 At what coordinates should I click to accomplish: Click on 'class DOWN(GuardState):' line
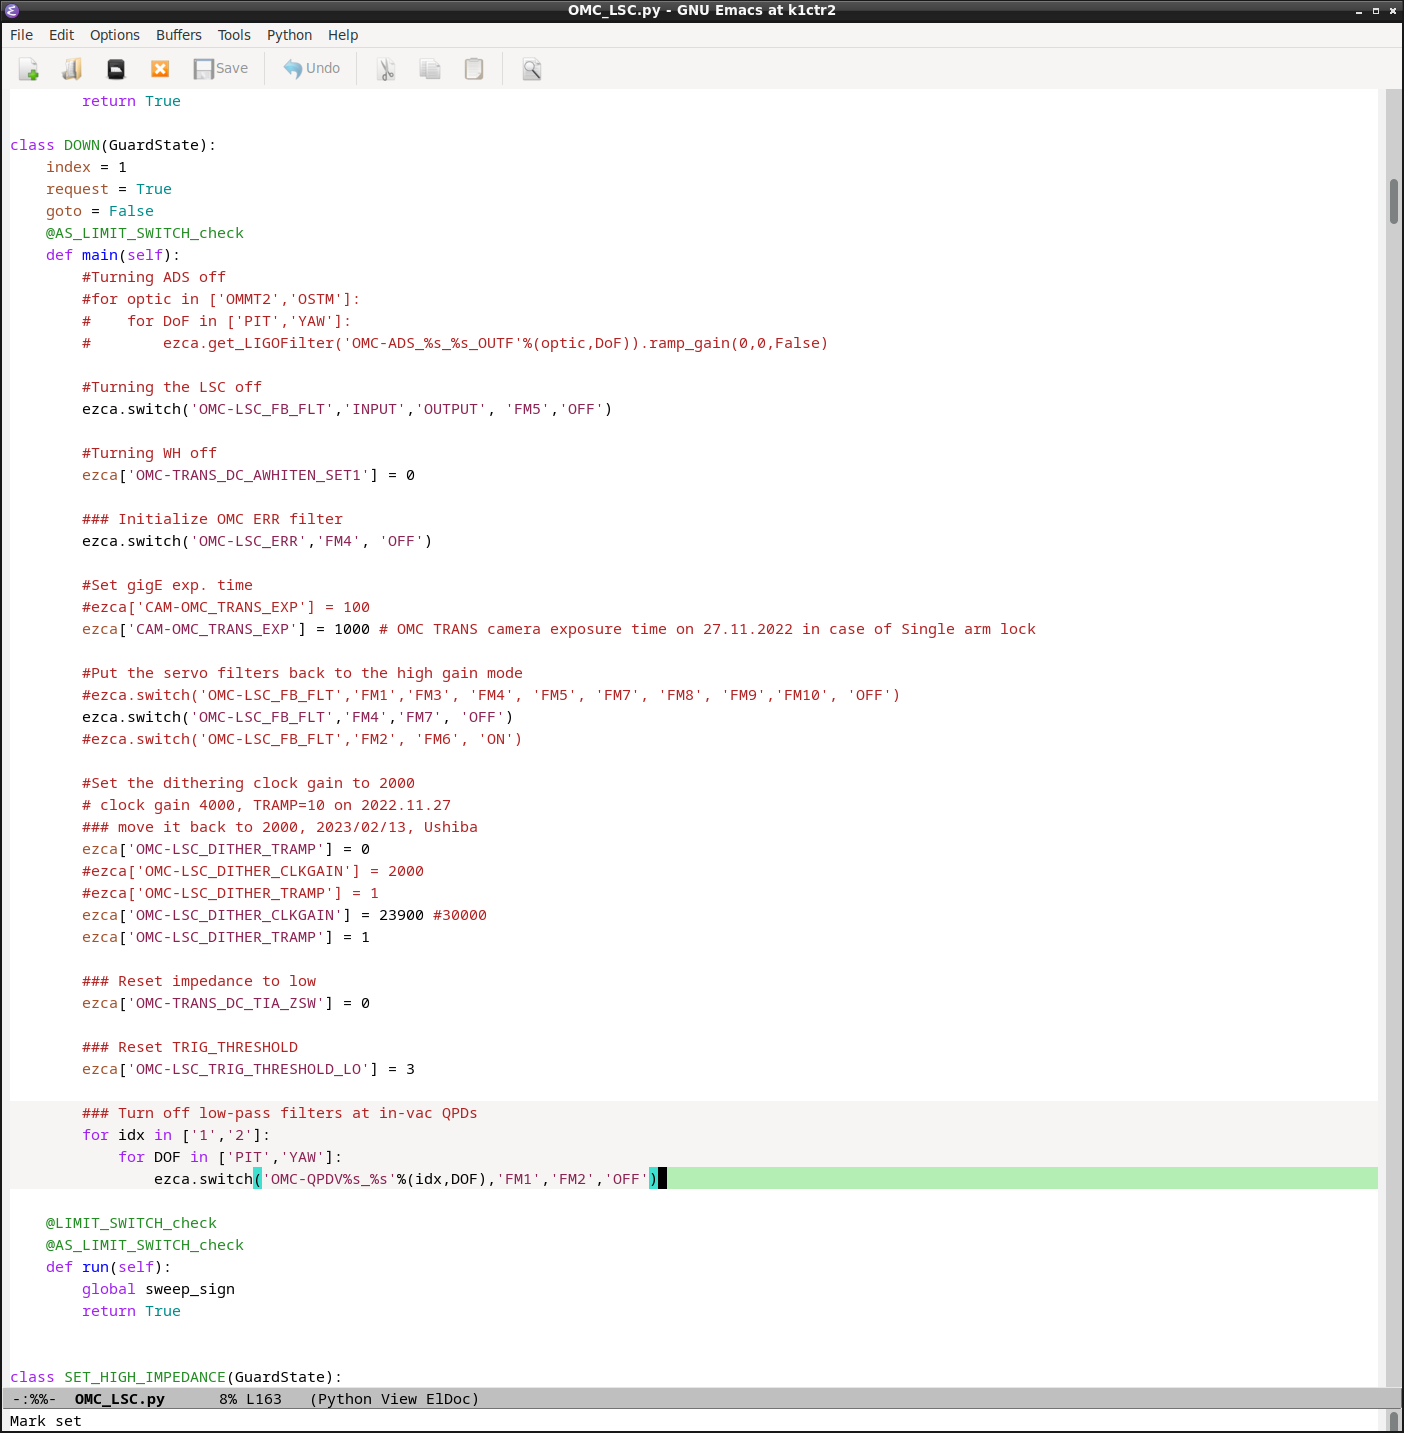click(113, 145)
